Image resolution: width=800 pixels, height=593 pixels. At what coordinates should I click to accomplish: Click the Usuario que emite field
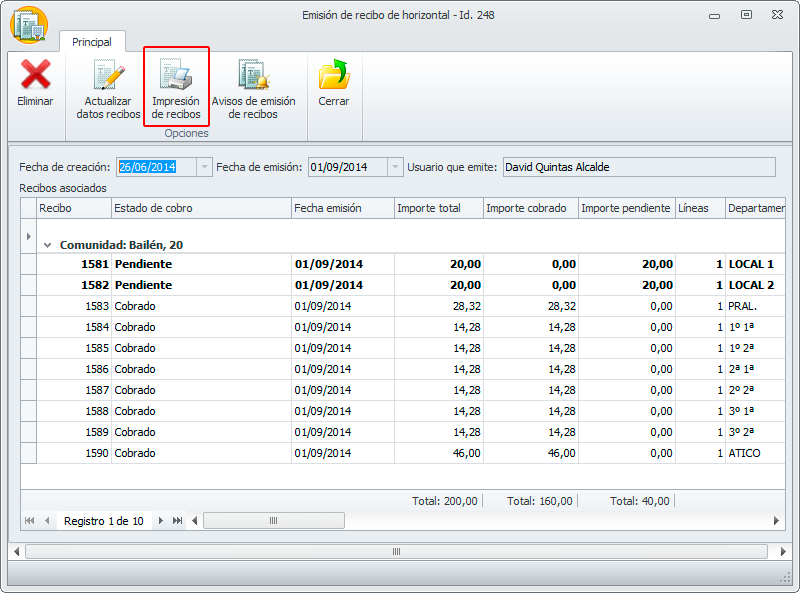pos(638,167)
